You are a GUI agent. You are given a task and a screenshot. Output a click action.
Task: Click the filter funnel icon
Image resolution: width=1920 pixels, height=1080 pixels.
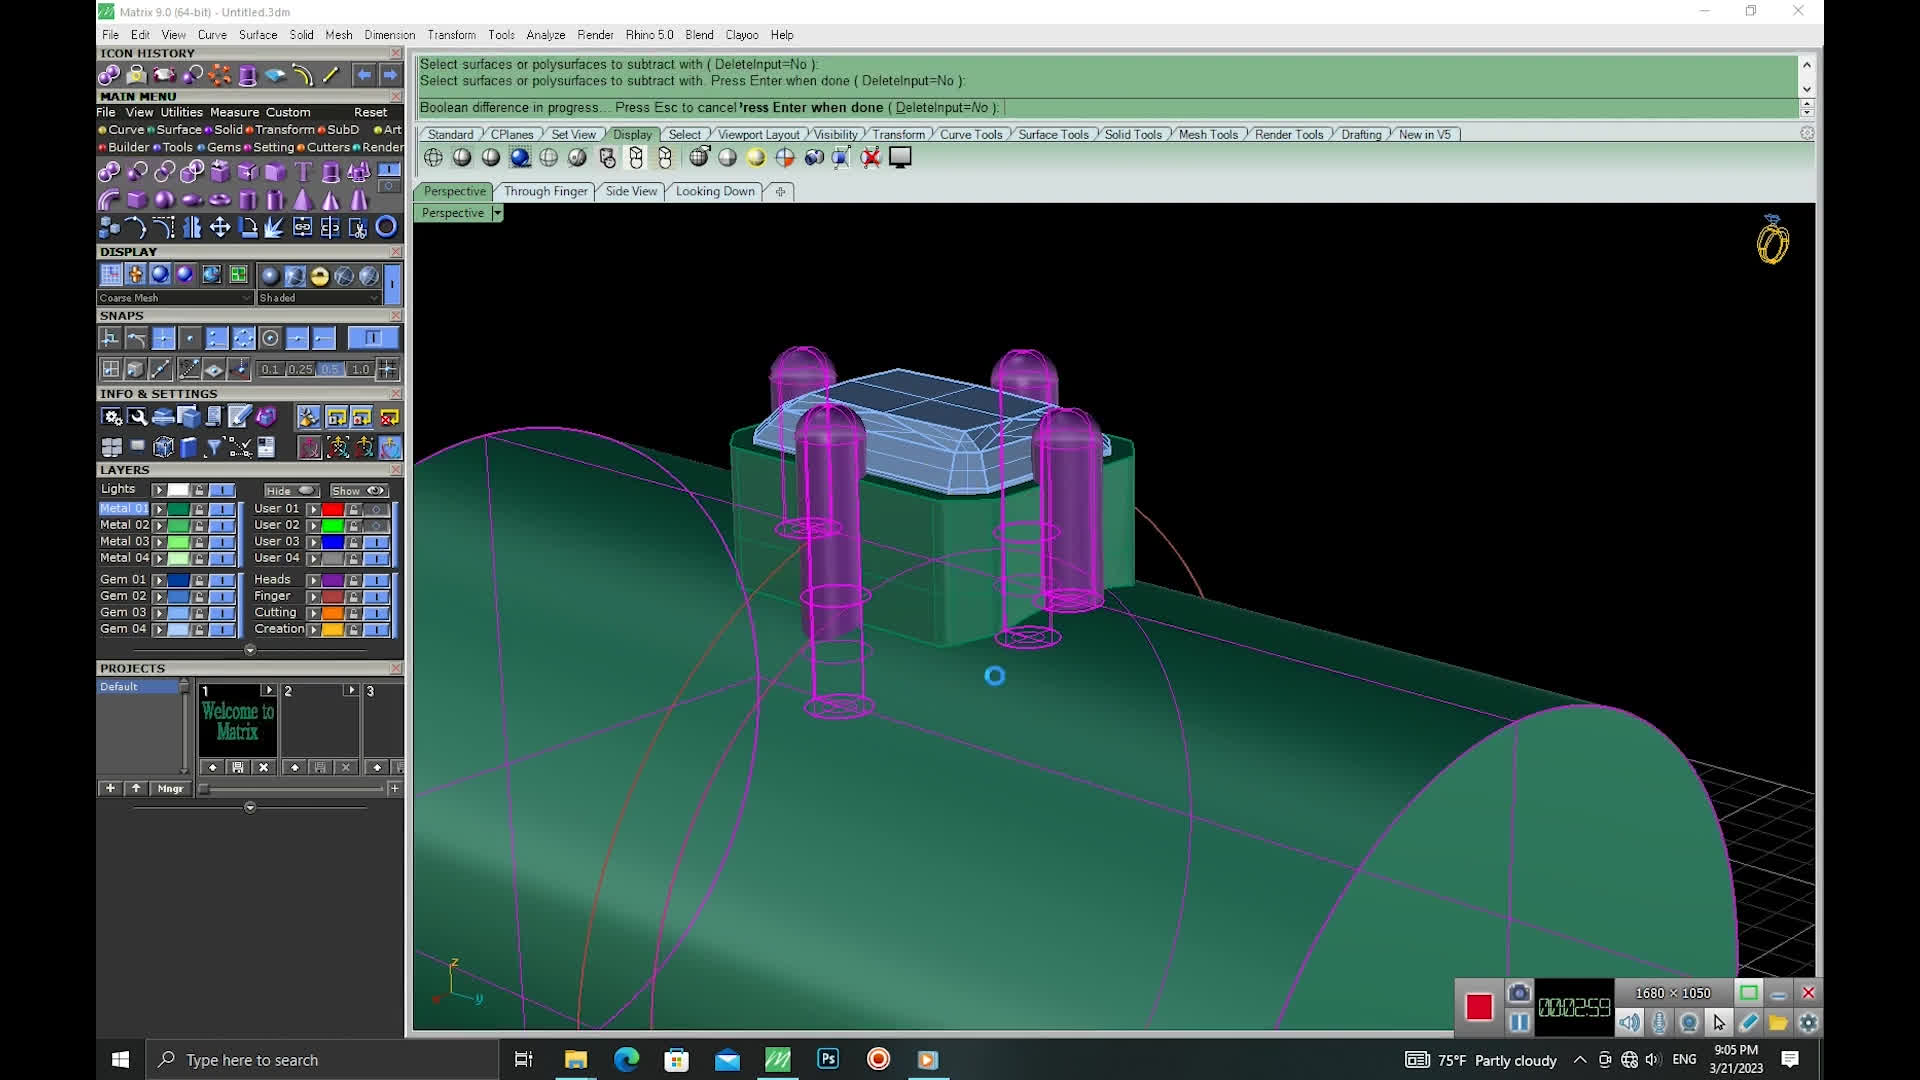[x=213, y=447]
